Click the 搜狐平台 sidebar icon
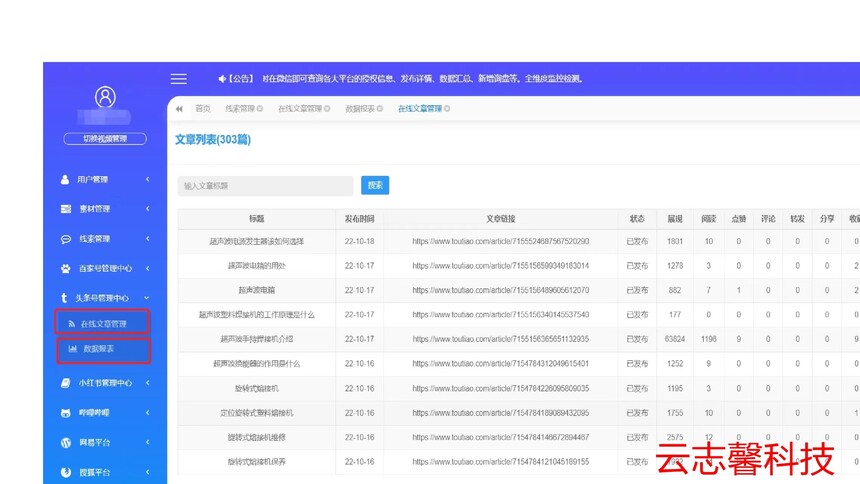Screen dimensions: 860x484 click(66, 472)
